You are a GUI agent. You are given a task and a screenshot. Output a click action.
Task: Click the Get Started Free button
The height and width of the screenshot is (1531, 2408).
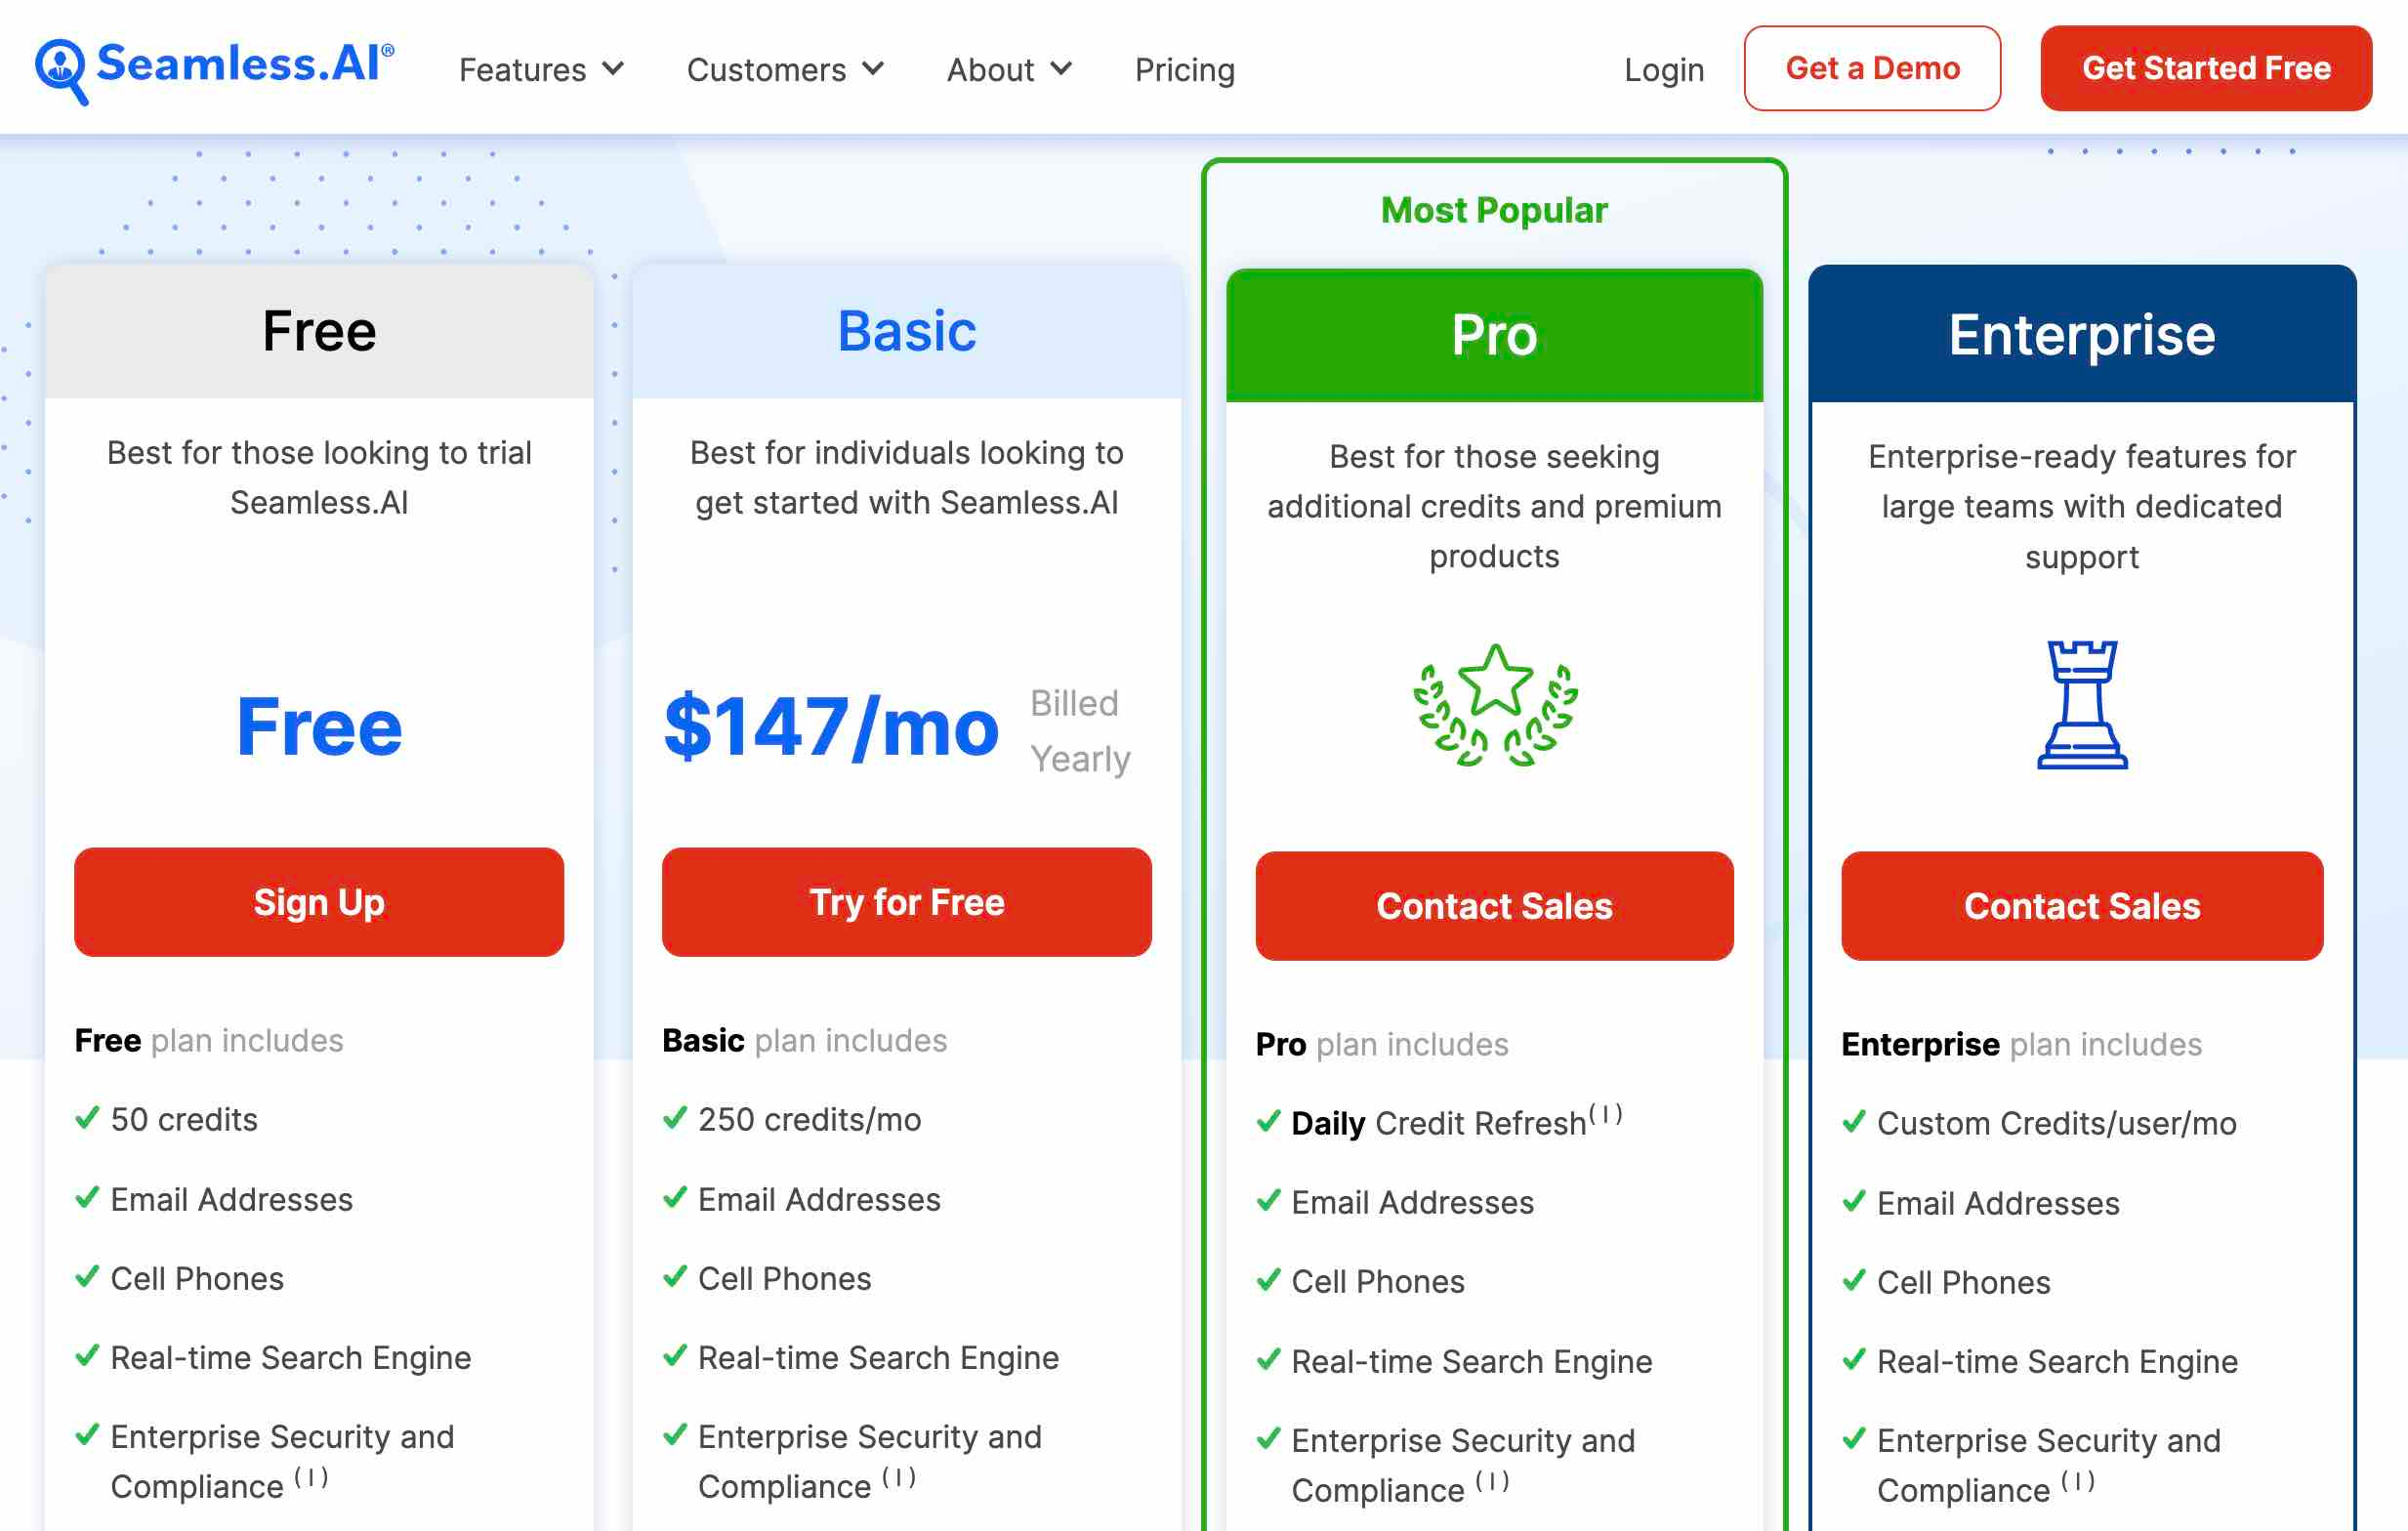(x=2205, y=68)
